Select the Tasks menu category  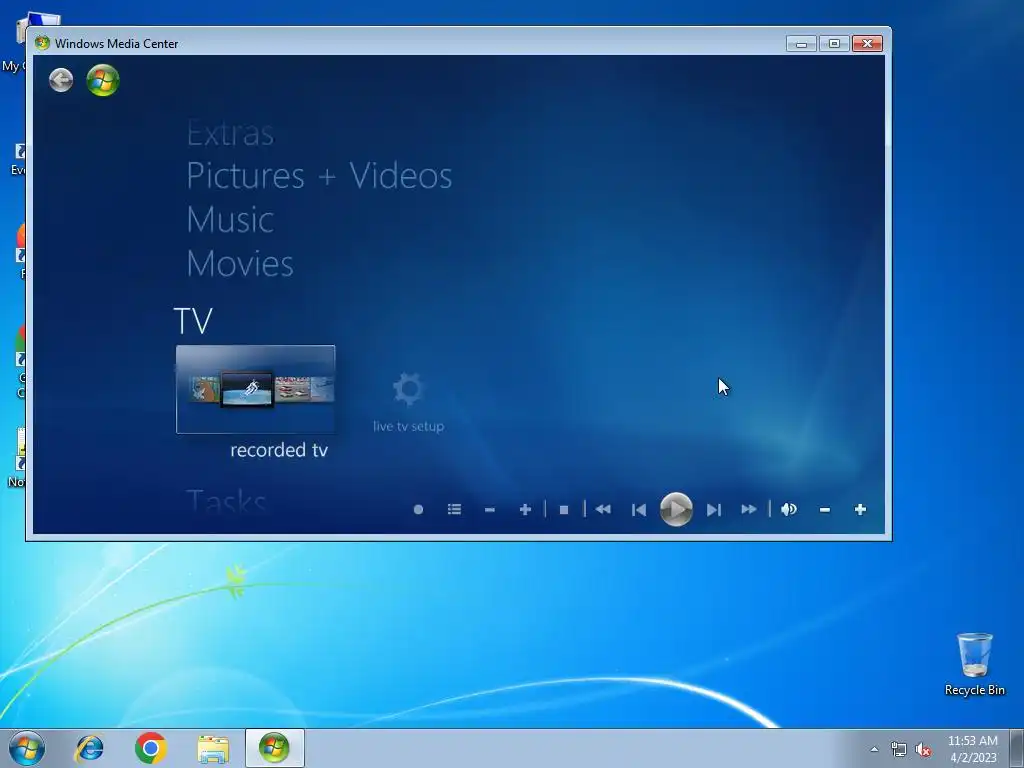pos(227,501)
